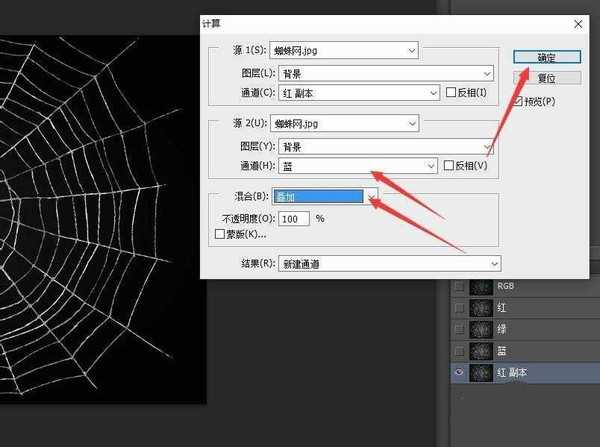Enable 反相(I) checkbox for source 1

pyautogui.click(x=450, y=93)
